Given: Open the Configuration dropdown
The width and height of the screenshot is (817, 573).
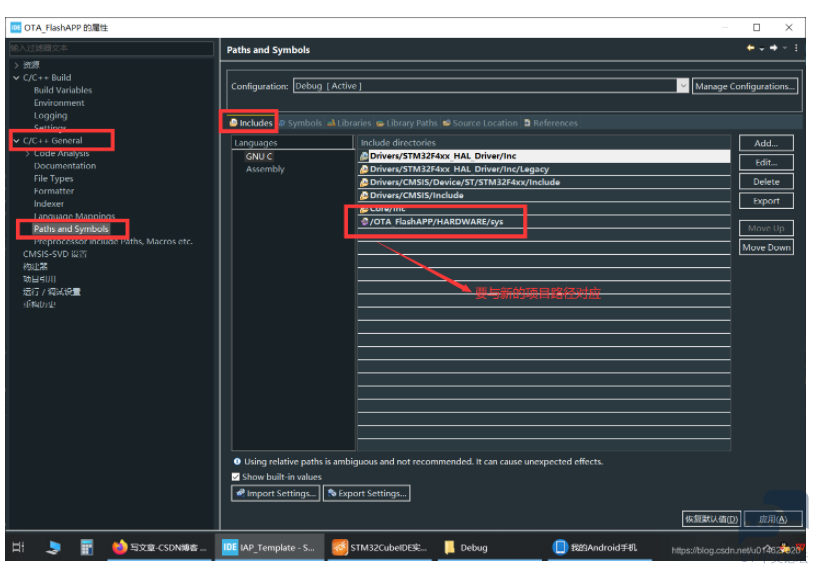Looking at the screenshot, I should 683,86.
